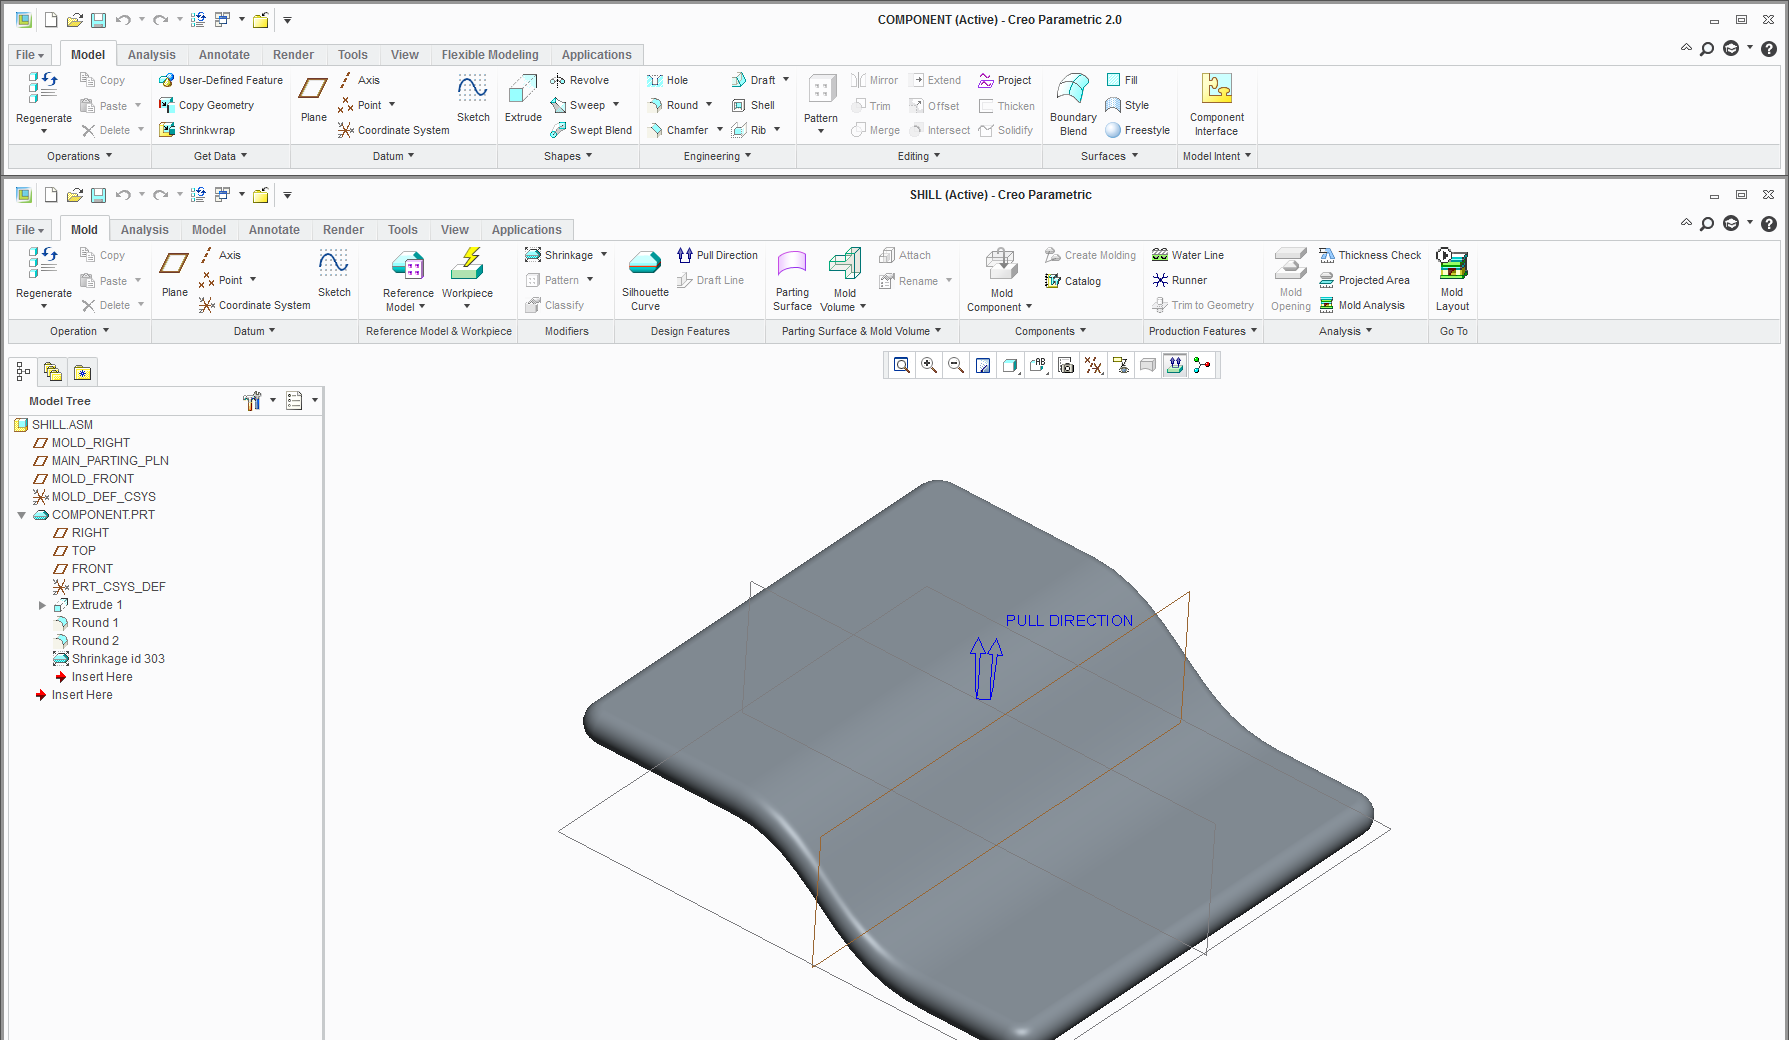Toggle pull direction display in graphics toolbar
The height and width of the screenshot is (1040, 1789).
(x=1175, y=366)
